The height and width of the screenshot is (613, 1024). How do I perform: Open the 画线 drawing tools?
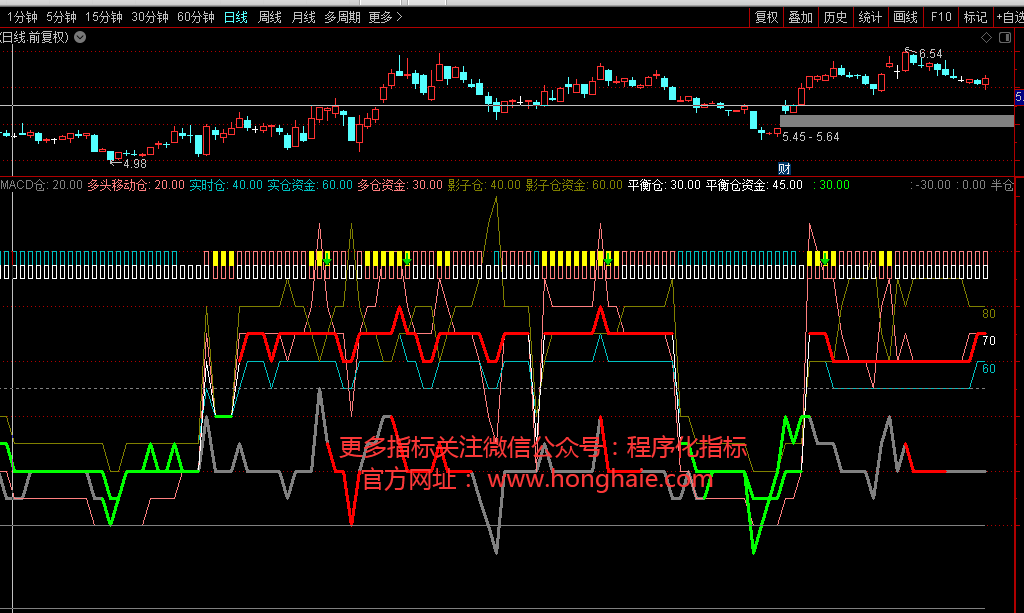click(905, 17)
